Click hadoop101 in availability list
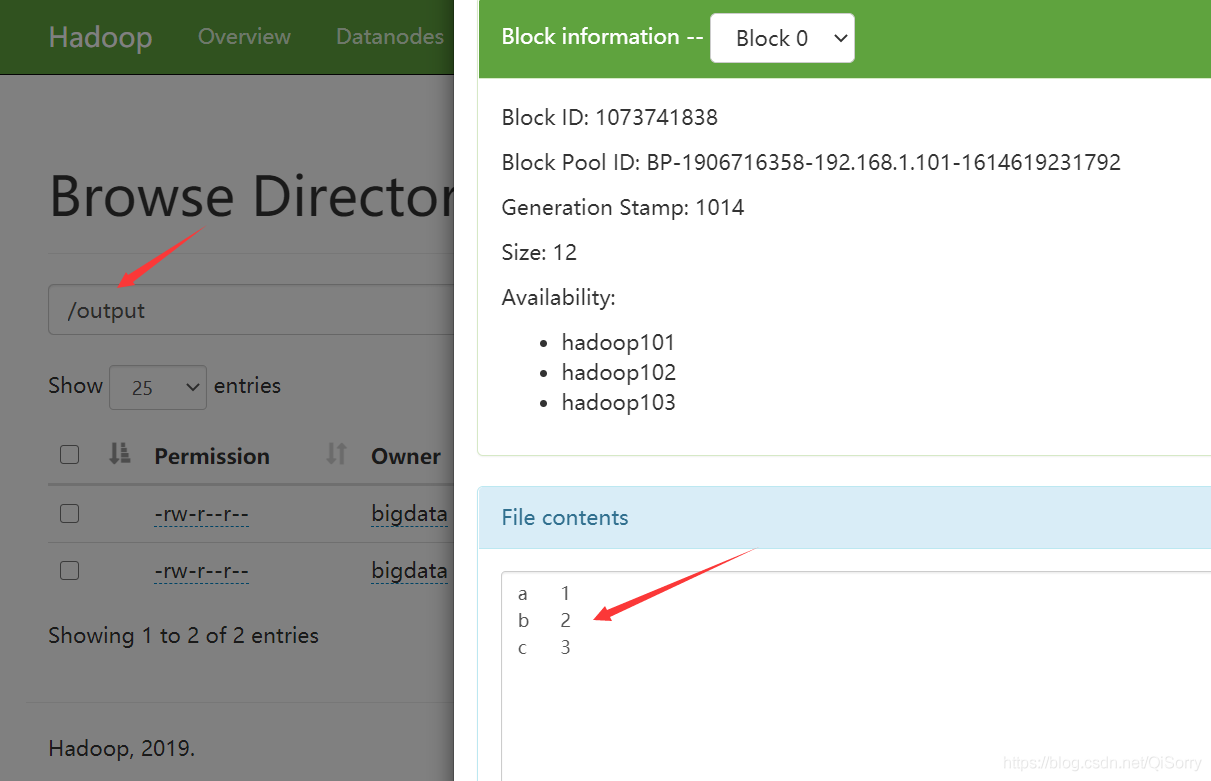Viewport: 1211px width, 781px height. click(618, 343)
